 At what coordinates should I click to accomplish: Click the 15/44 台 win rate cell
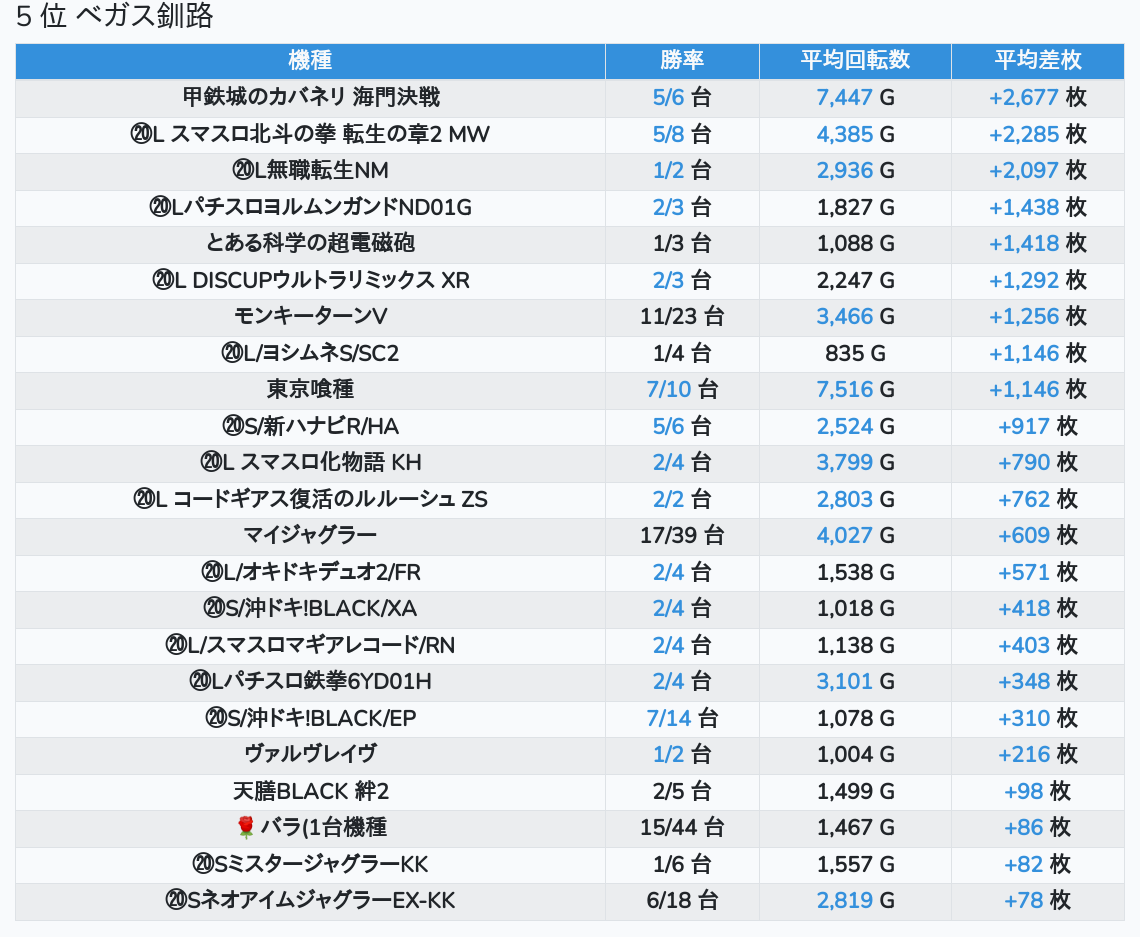[x=682, y=827]
